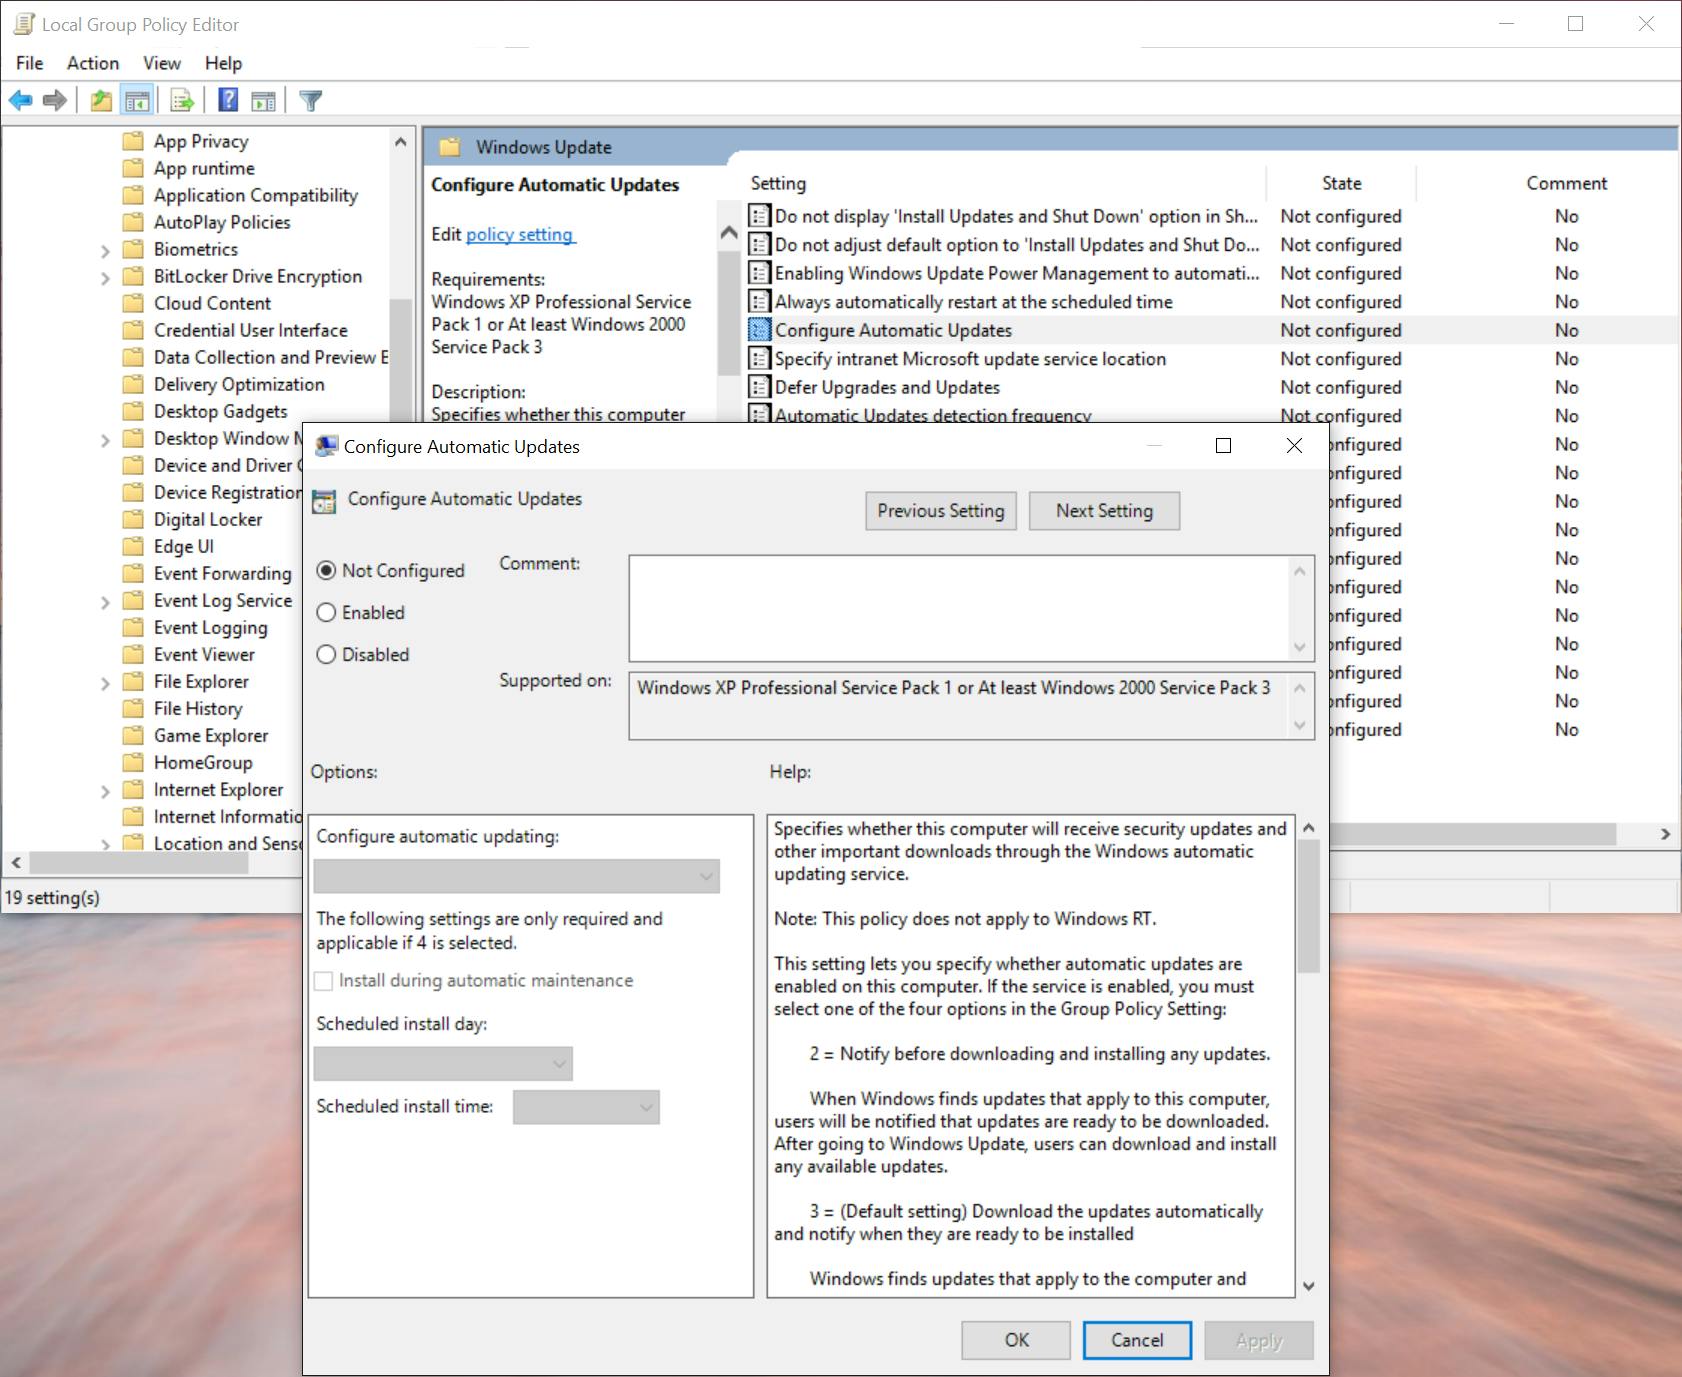Viewport: 1682px width, 1377px height.
Task: Open the 'Configure automatic updating' dropdown
Action: [517, 877]
